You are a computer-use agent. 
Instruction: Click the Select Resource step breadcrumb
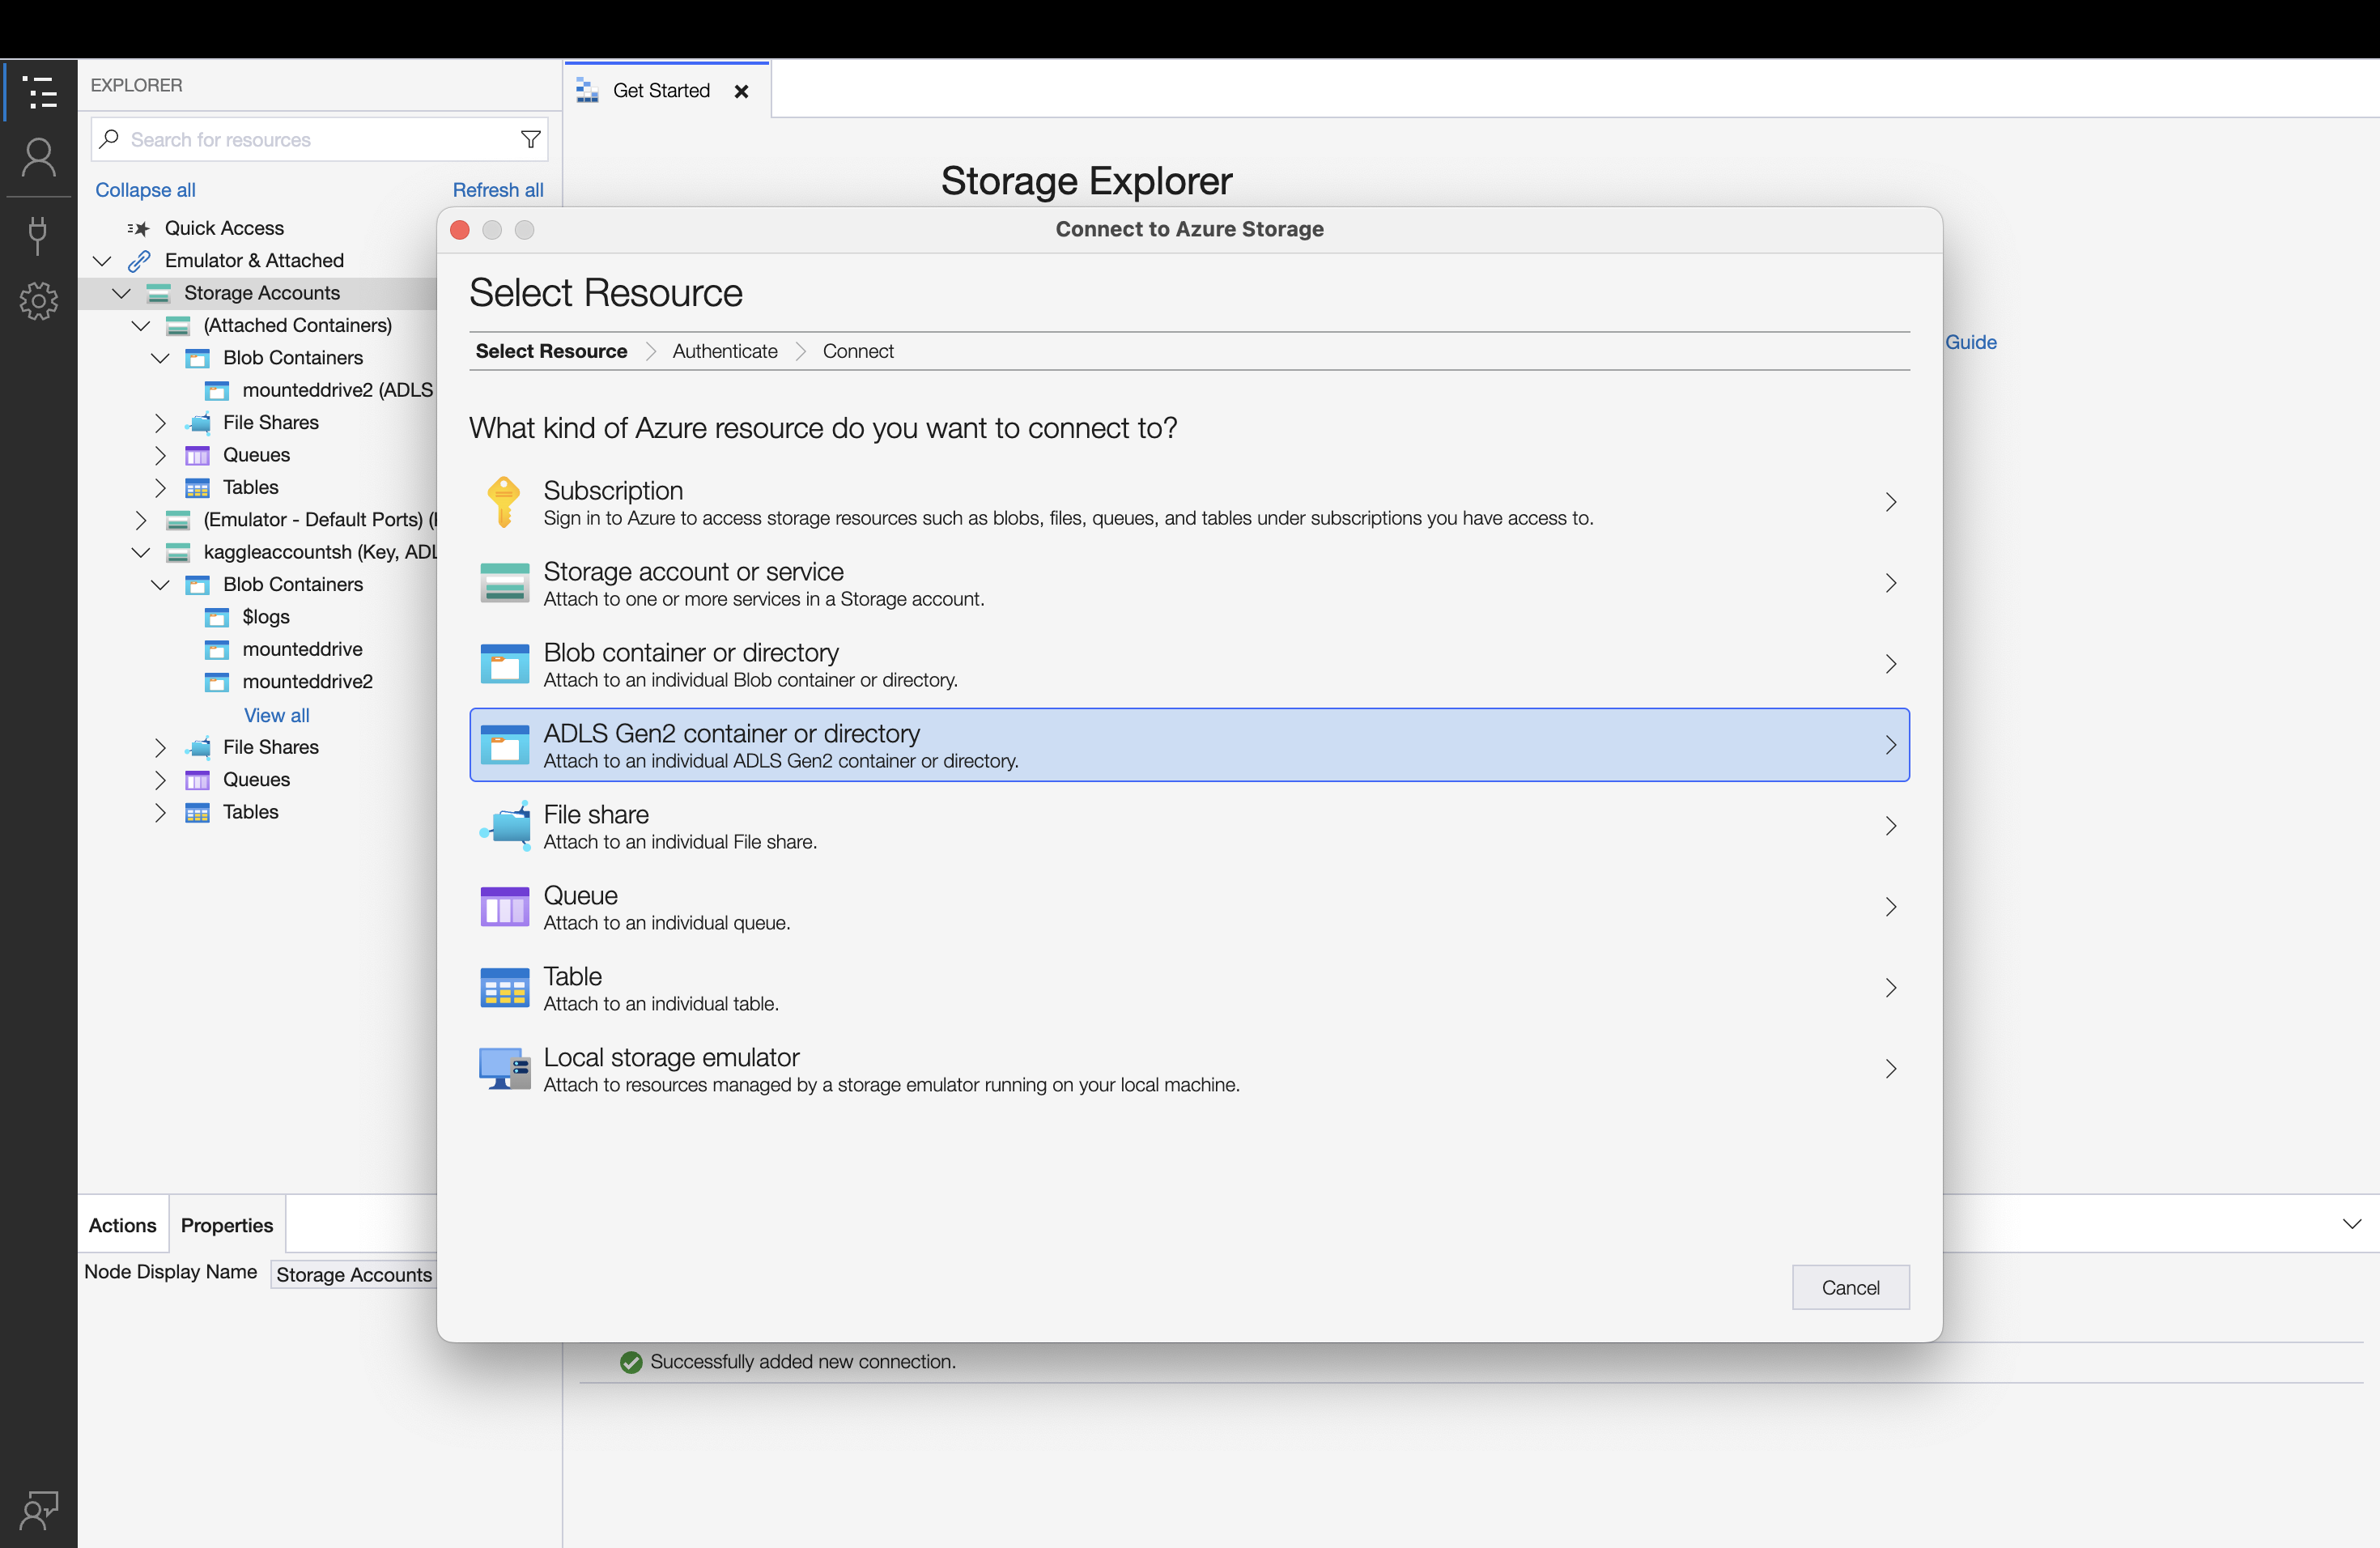[551, 351]
